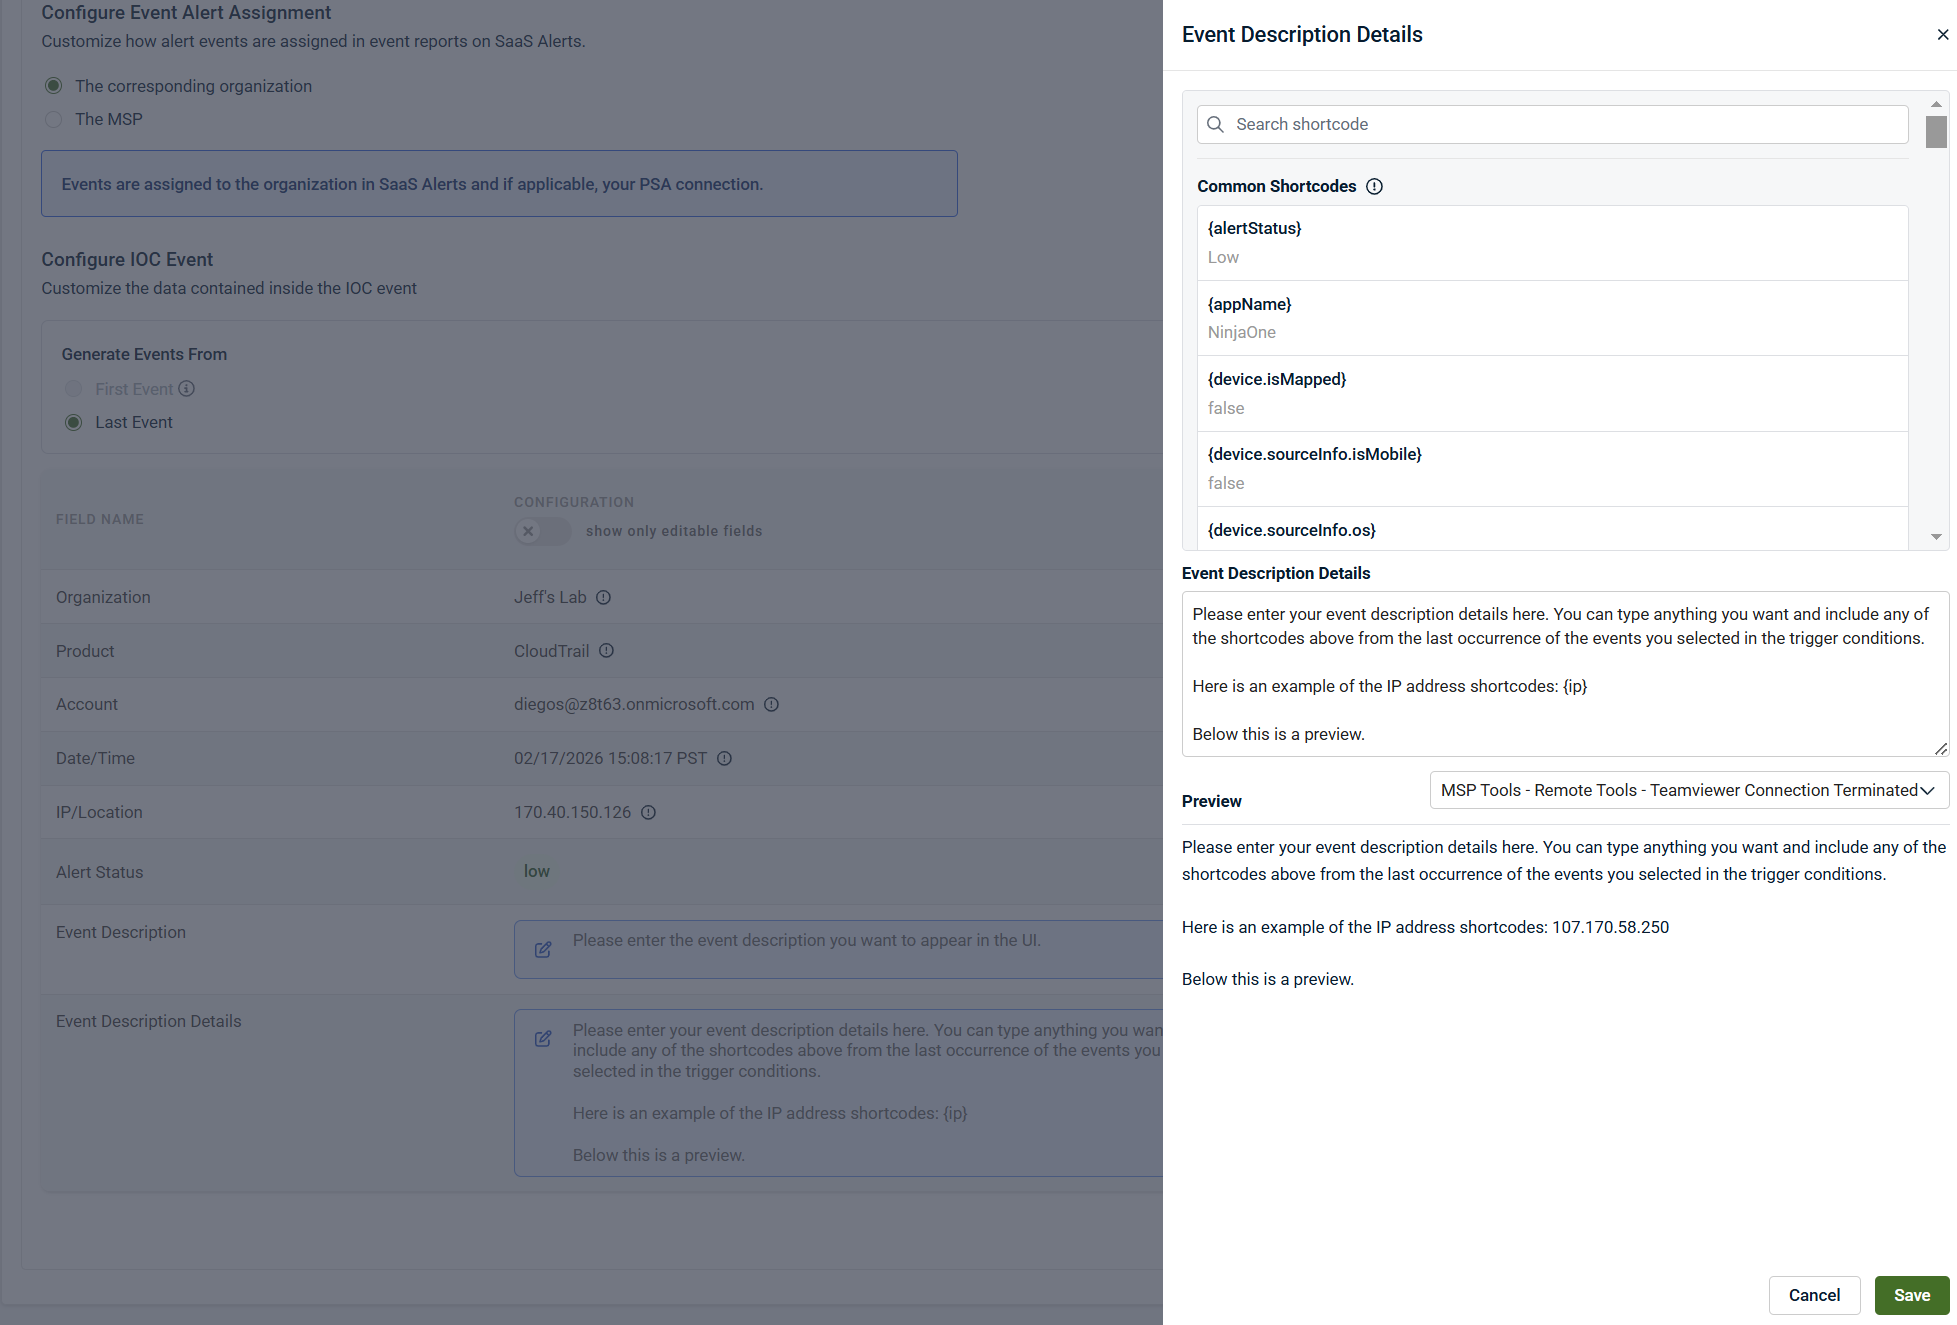Click edit pencil icon for Event Description

pos(543,950)
